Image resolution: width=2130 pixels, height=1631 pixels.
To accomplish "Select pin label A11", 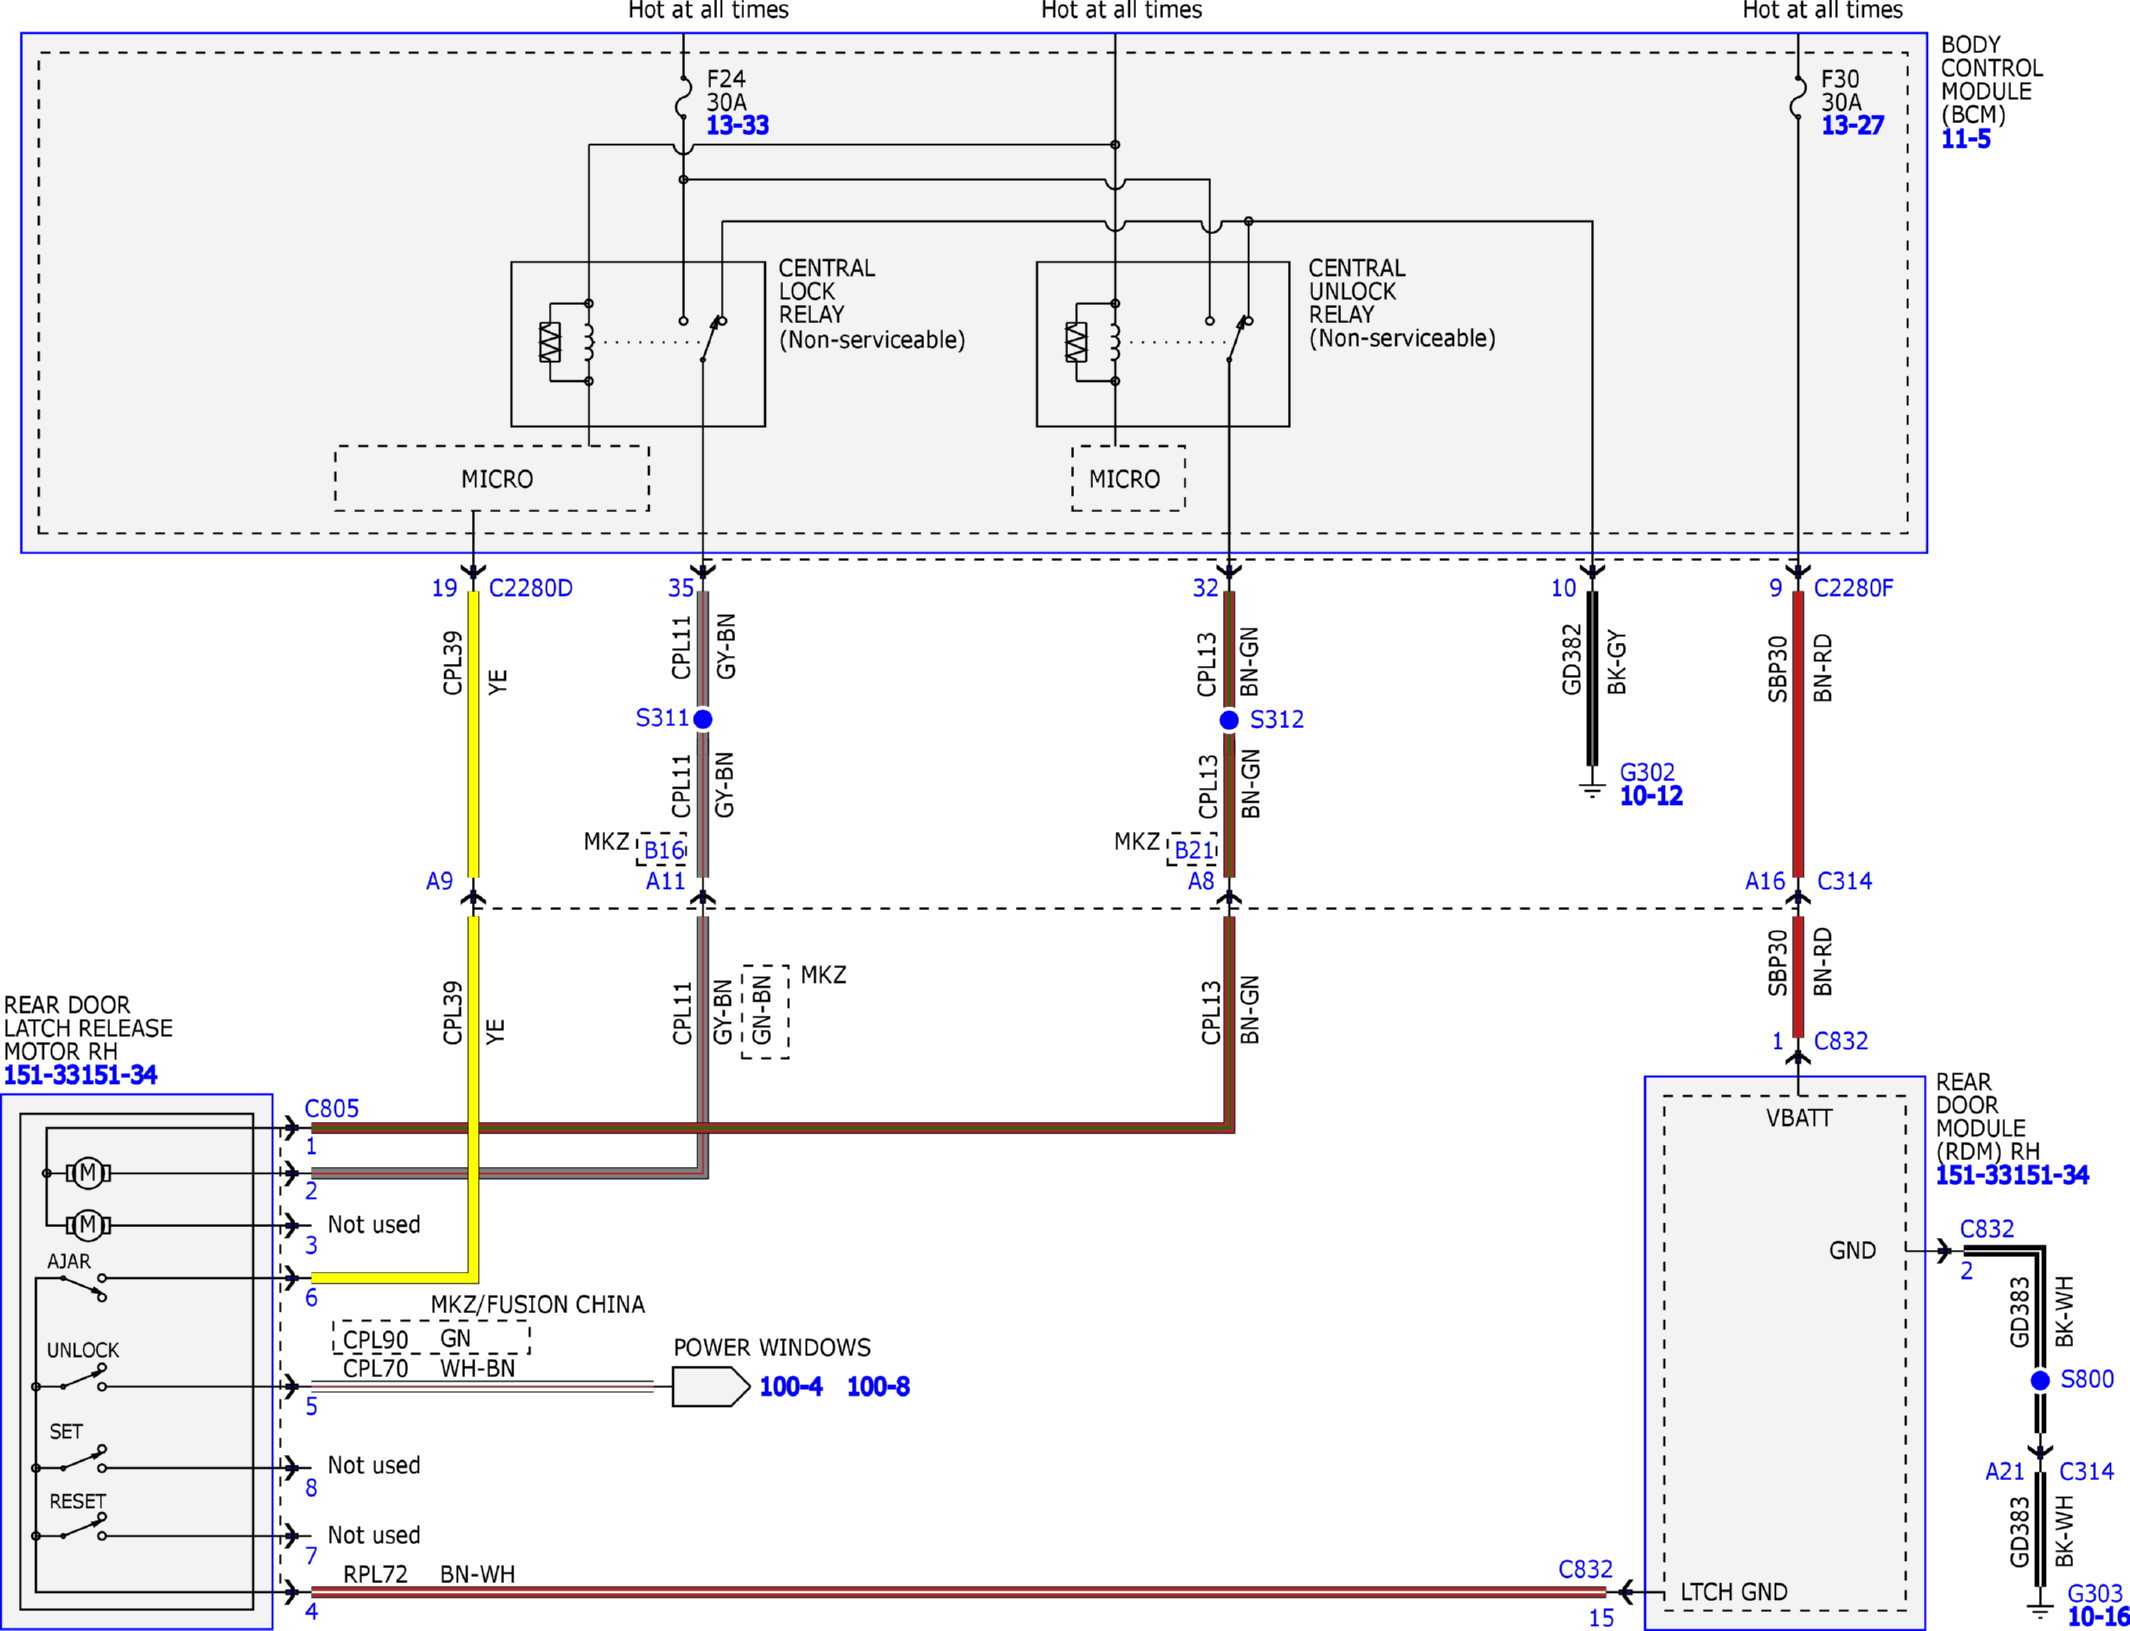I will click(666, 881).
